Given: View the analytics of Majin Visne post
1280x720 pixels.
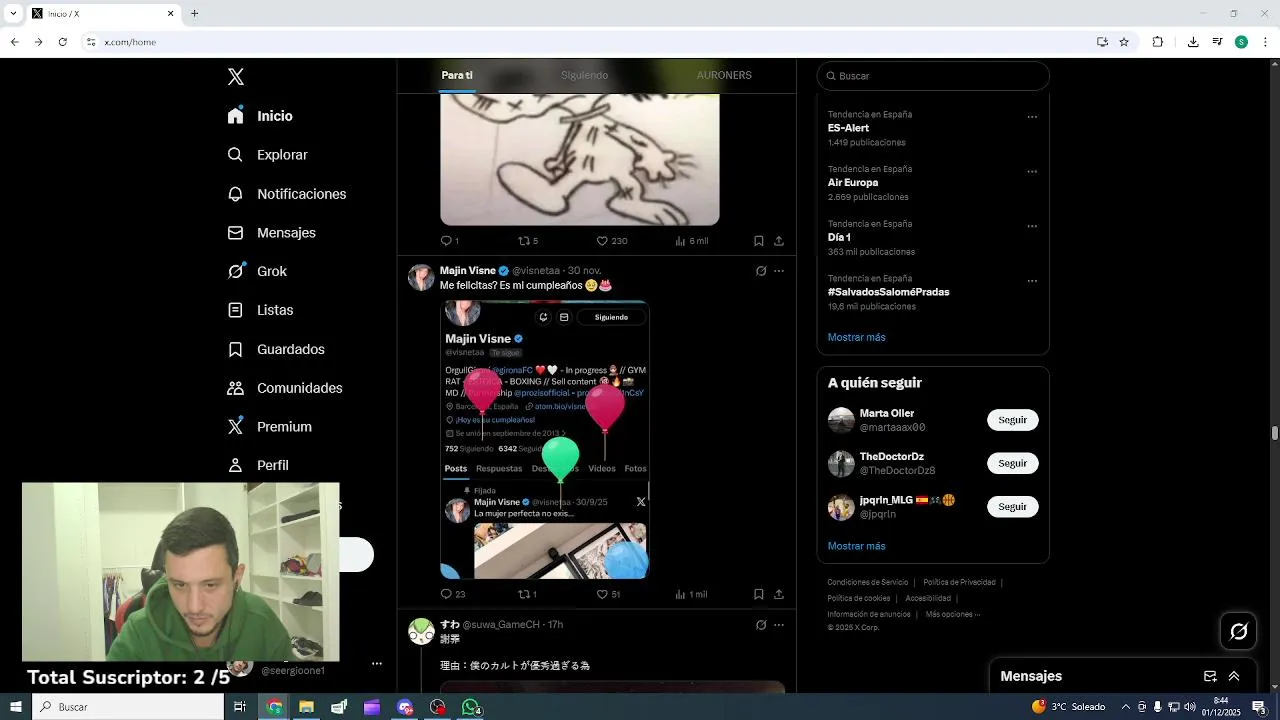Looking at the screenshot, I should click(691, 594).
